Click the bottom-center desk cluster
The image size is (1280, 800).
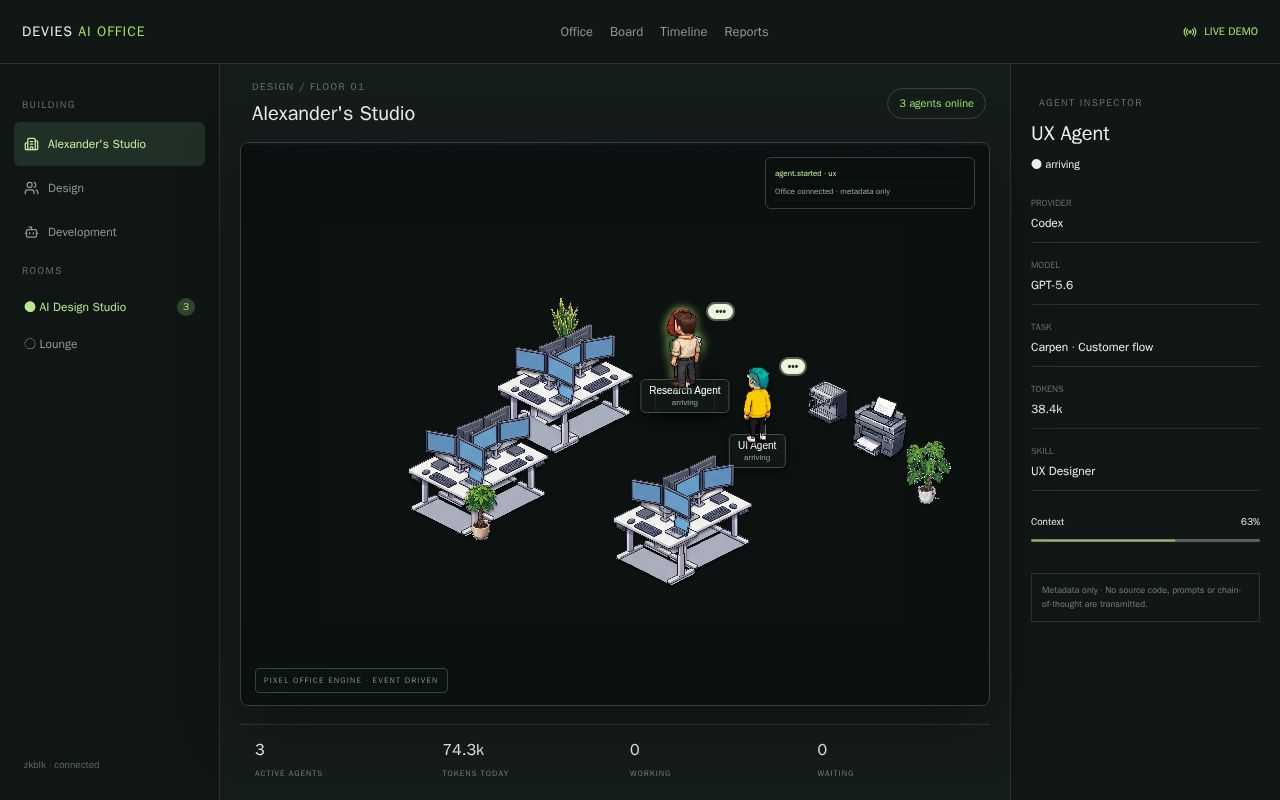click(x=682, y=520)
